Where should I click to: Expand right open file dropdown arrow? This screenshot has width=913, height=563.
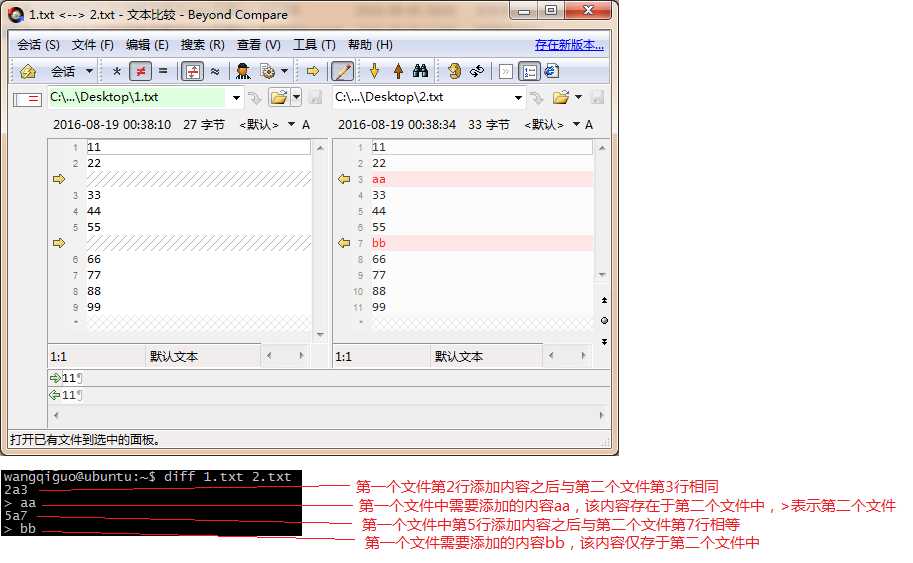coord(578,97)
